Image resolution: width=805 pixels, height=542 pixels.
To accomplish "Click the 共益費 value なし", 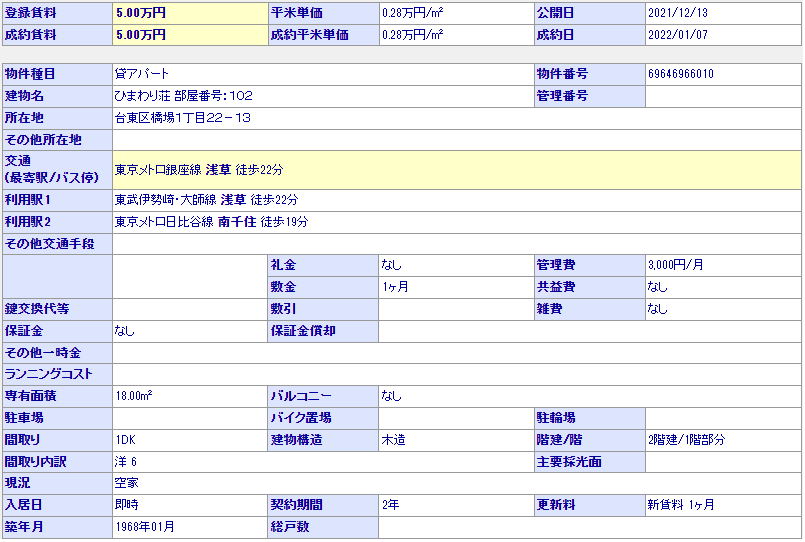I will (x=657, y=287).
